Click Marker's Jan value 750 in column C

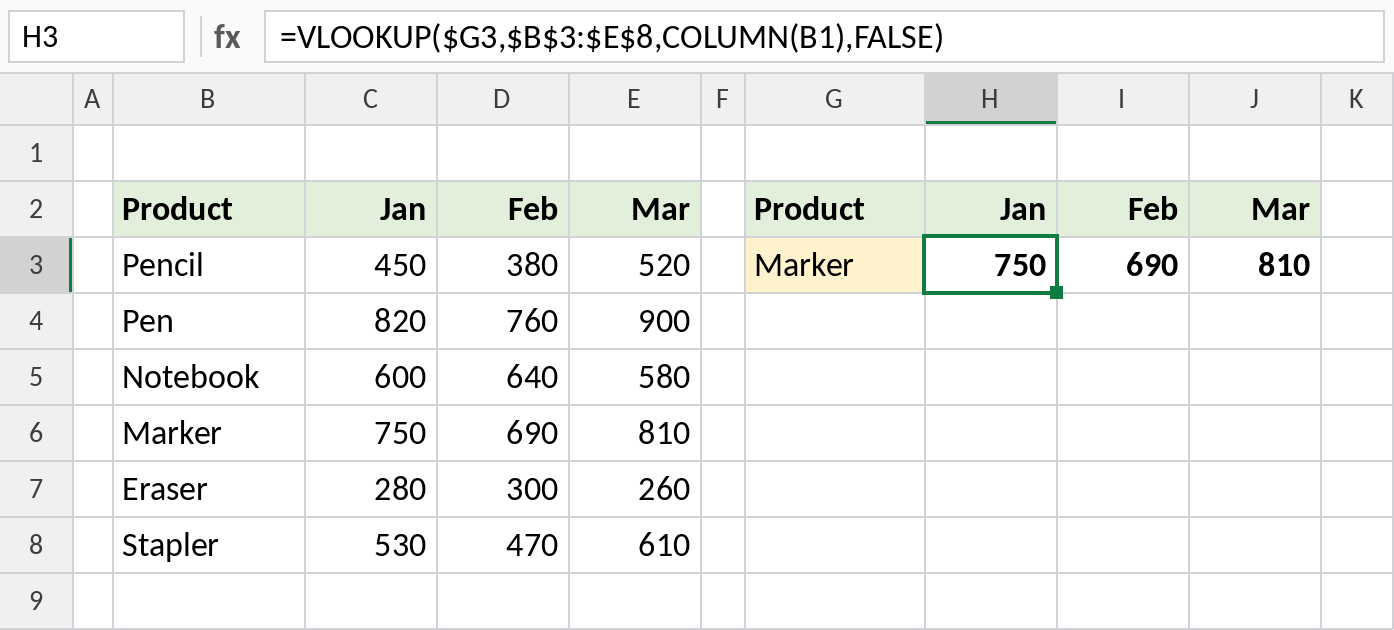click(371, 433)
